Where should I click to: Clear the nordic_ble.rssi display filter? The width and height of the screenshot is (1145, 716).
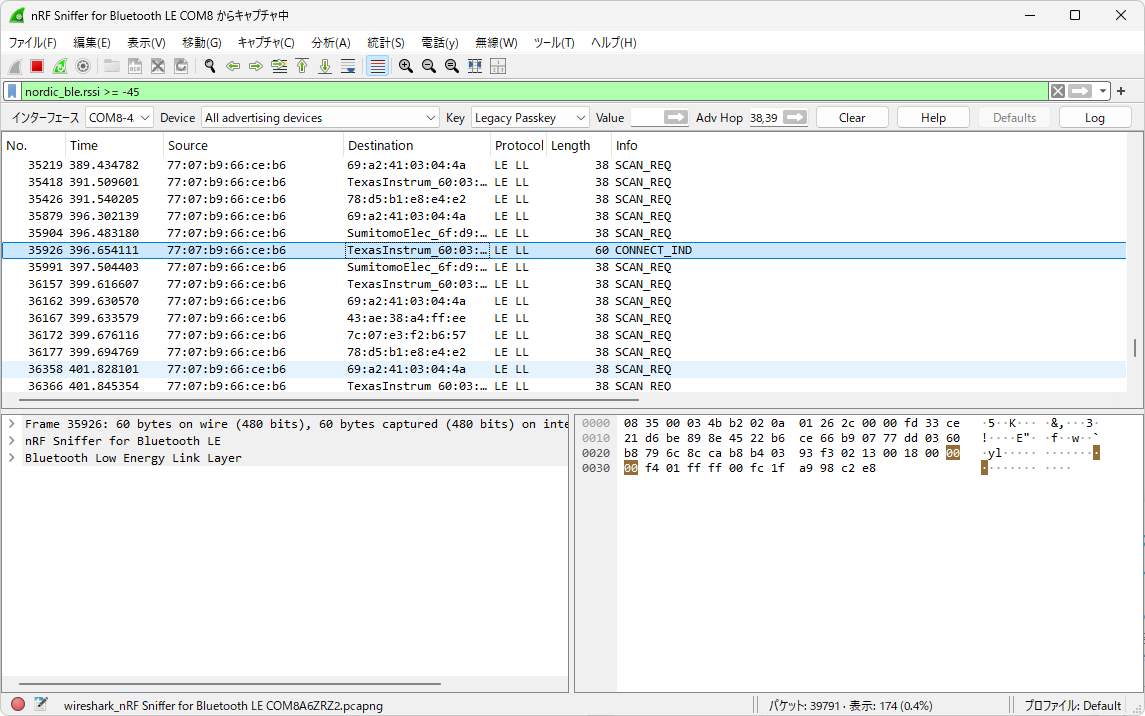[1057, 91]
